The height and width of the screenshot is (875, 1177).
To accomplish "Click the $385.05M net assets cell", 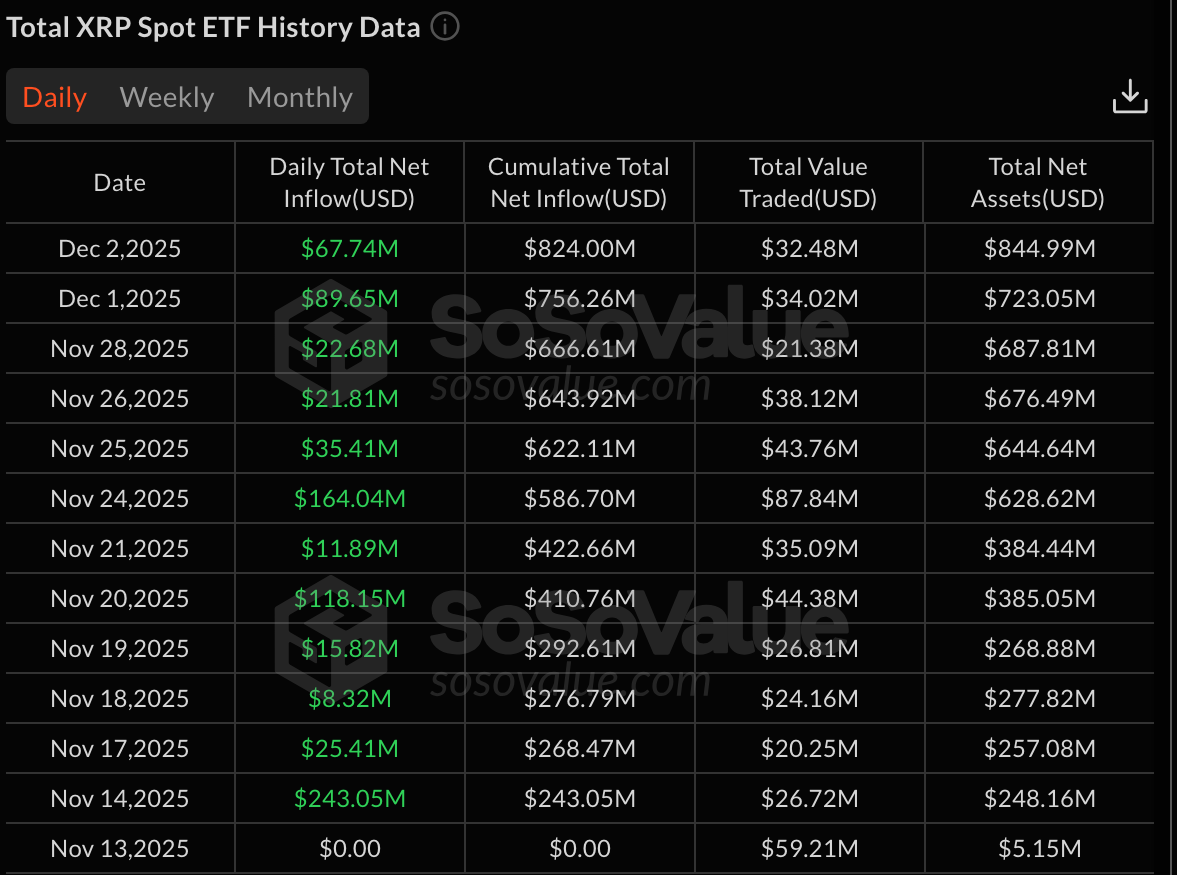I will point(1040,599).
